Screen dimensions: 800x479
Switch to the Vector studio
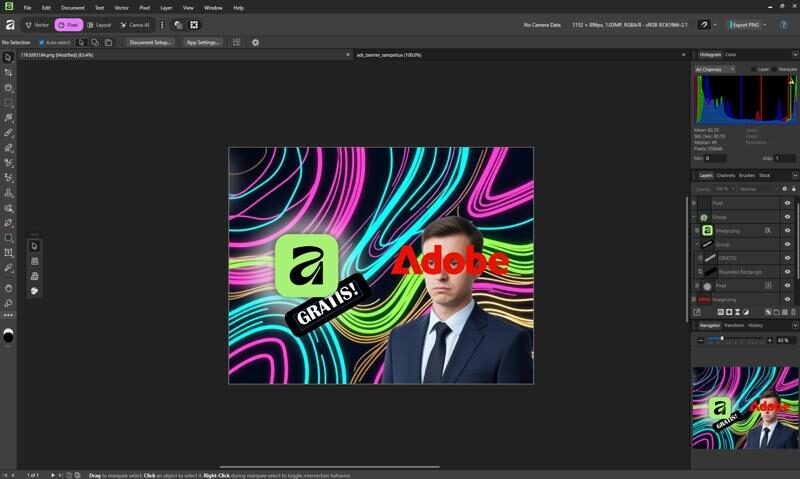pos(37,24)
